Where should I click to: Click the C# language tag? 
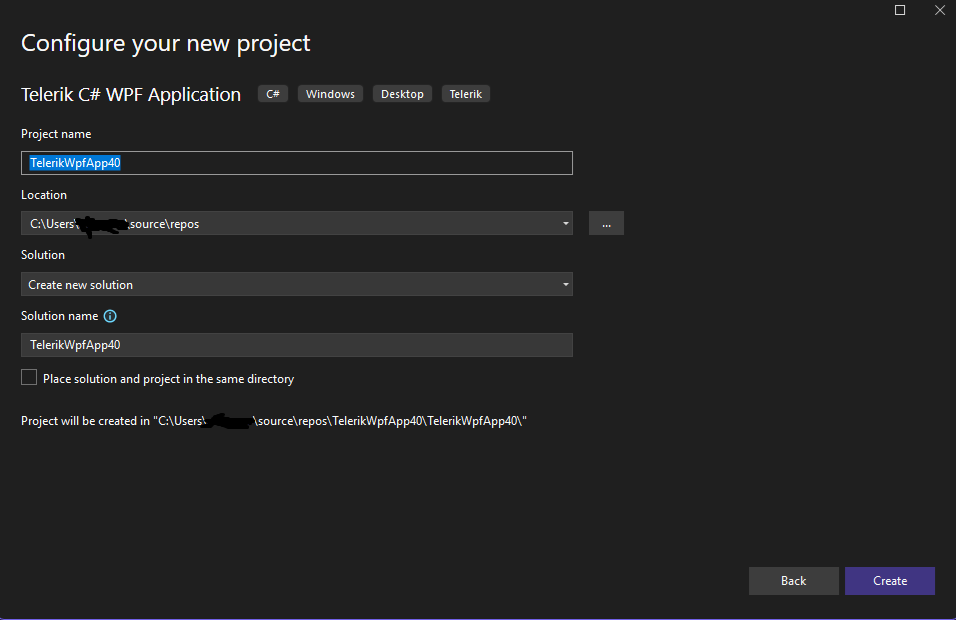[273, 94]
